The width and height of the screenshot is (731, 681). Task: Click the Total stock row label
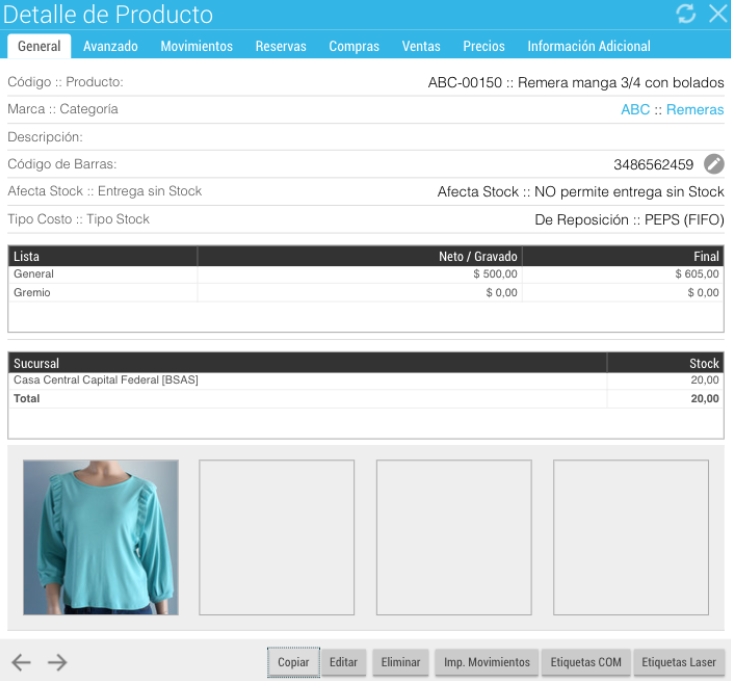click(27, 399)
